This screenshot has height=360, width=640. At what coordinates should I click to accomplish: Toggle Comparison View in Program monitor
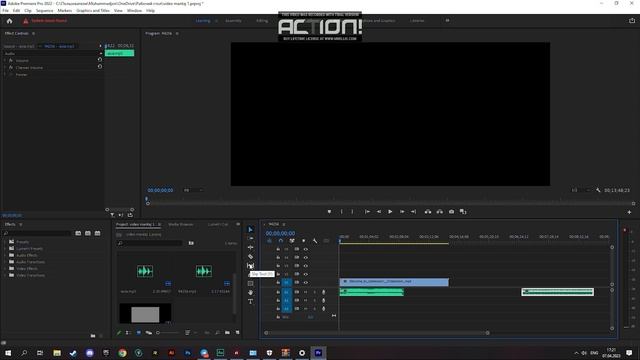[x=463, y=211]
